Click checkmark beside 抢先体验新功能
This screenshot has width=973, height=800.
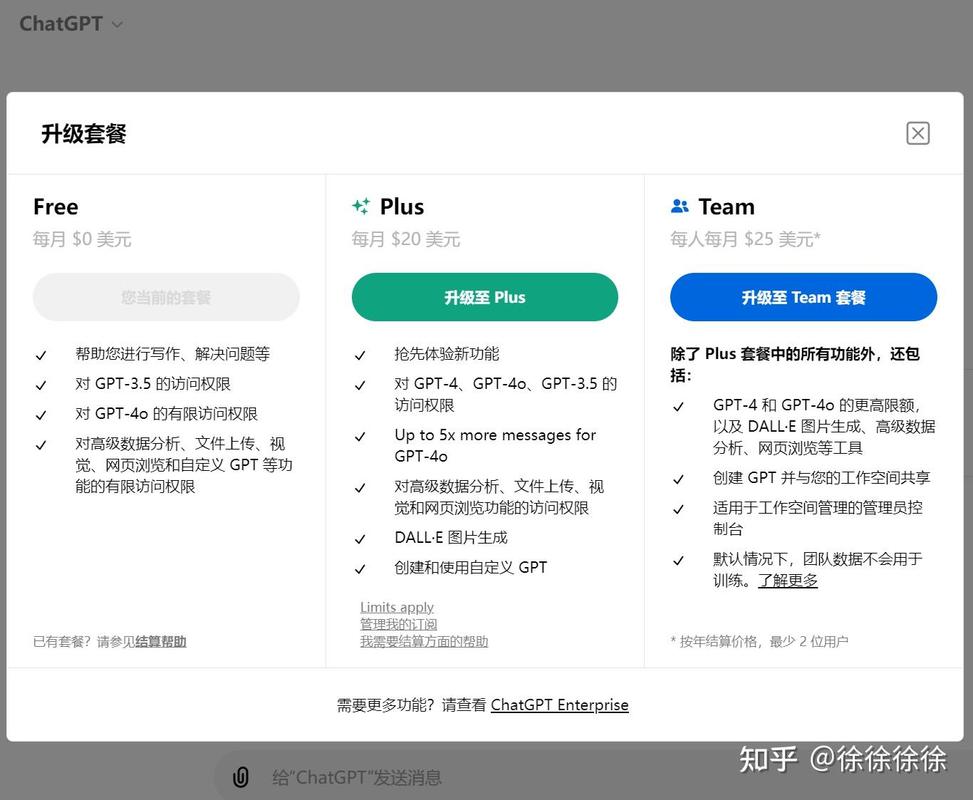tap(360, 356)
